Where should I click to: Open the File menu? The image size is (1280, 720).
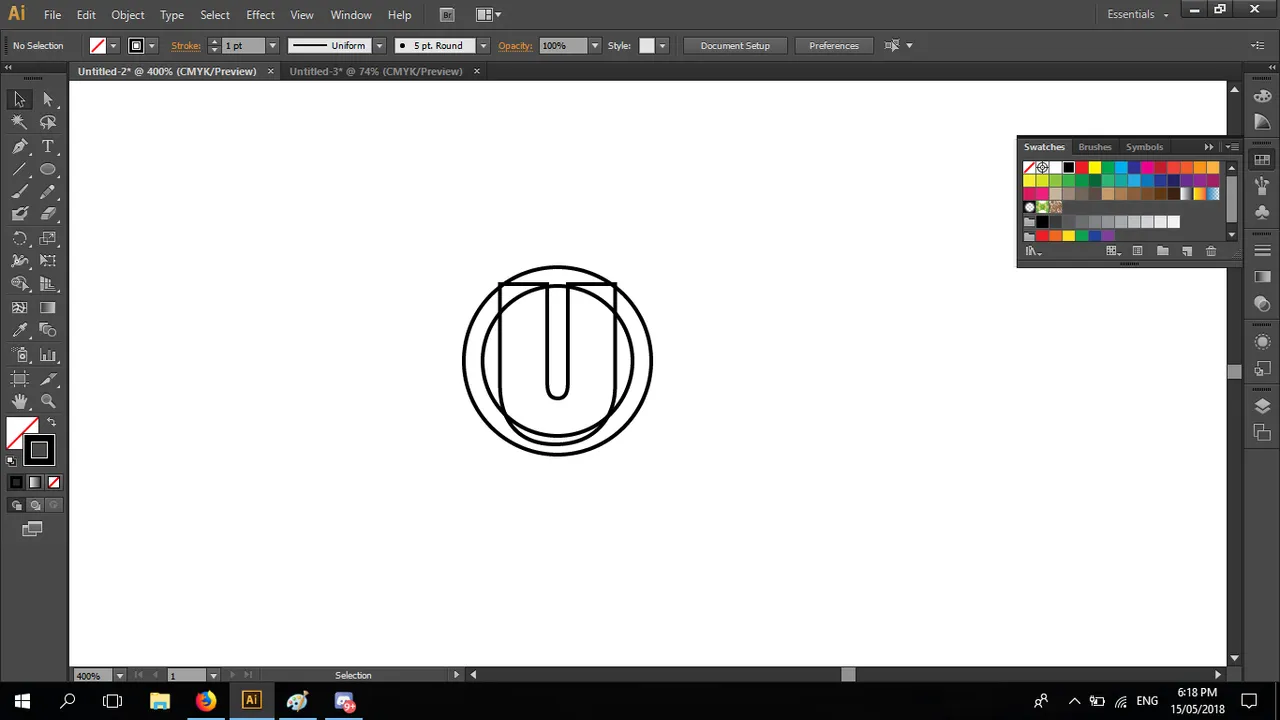click(x=52, y=15)
